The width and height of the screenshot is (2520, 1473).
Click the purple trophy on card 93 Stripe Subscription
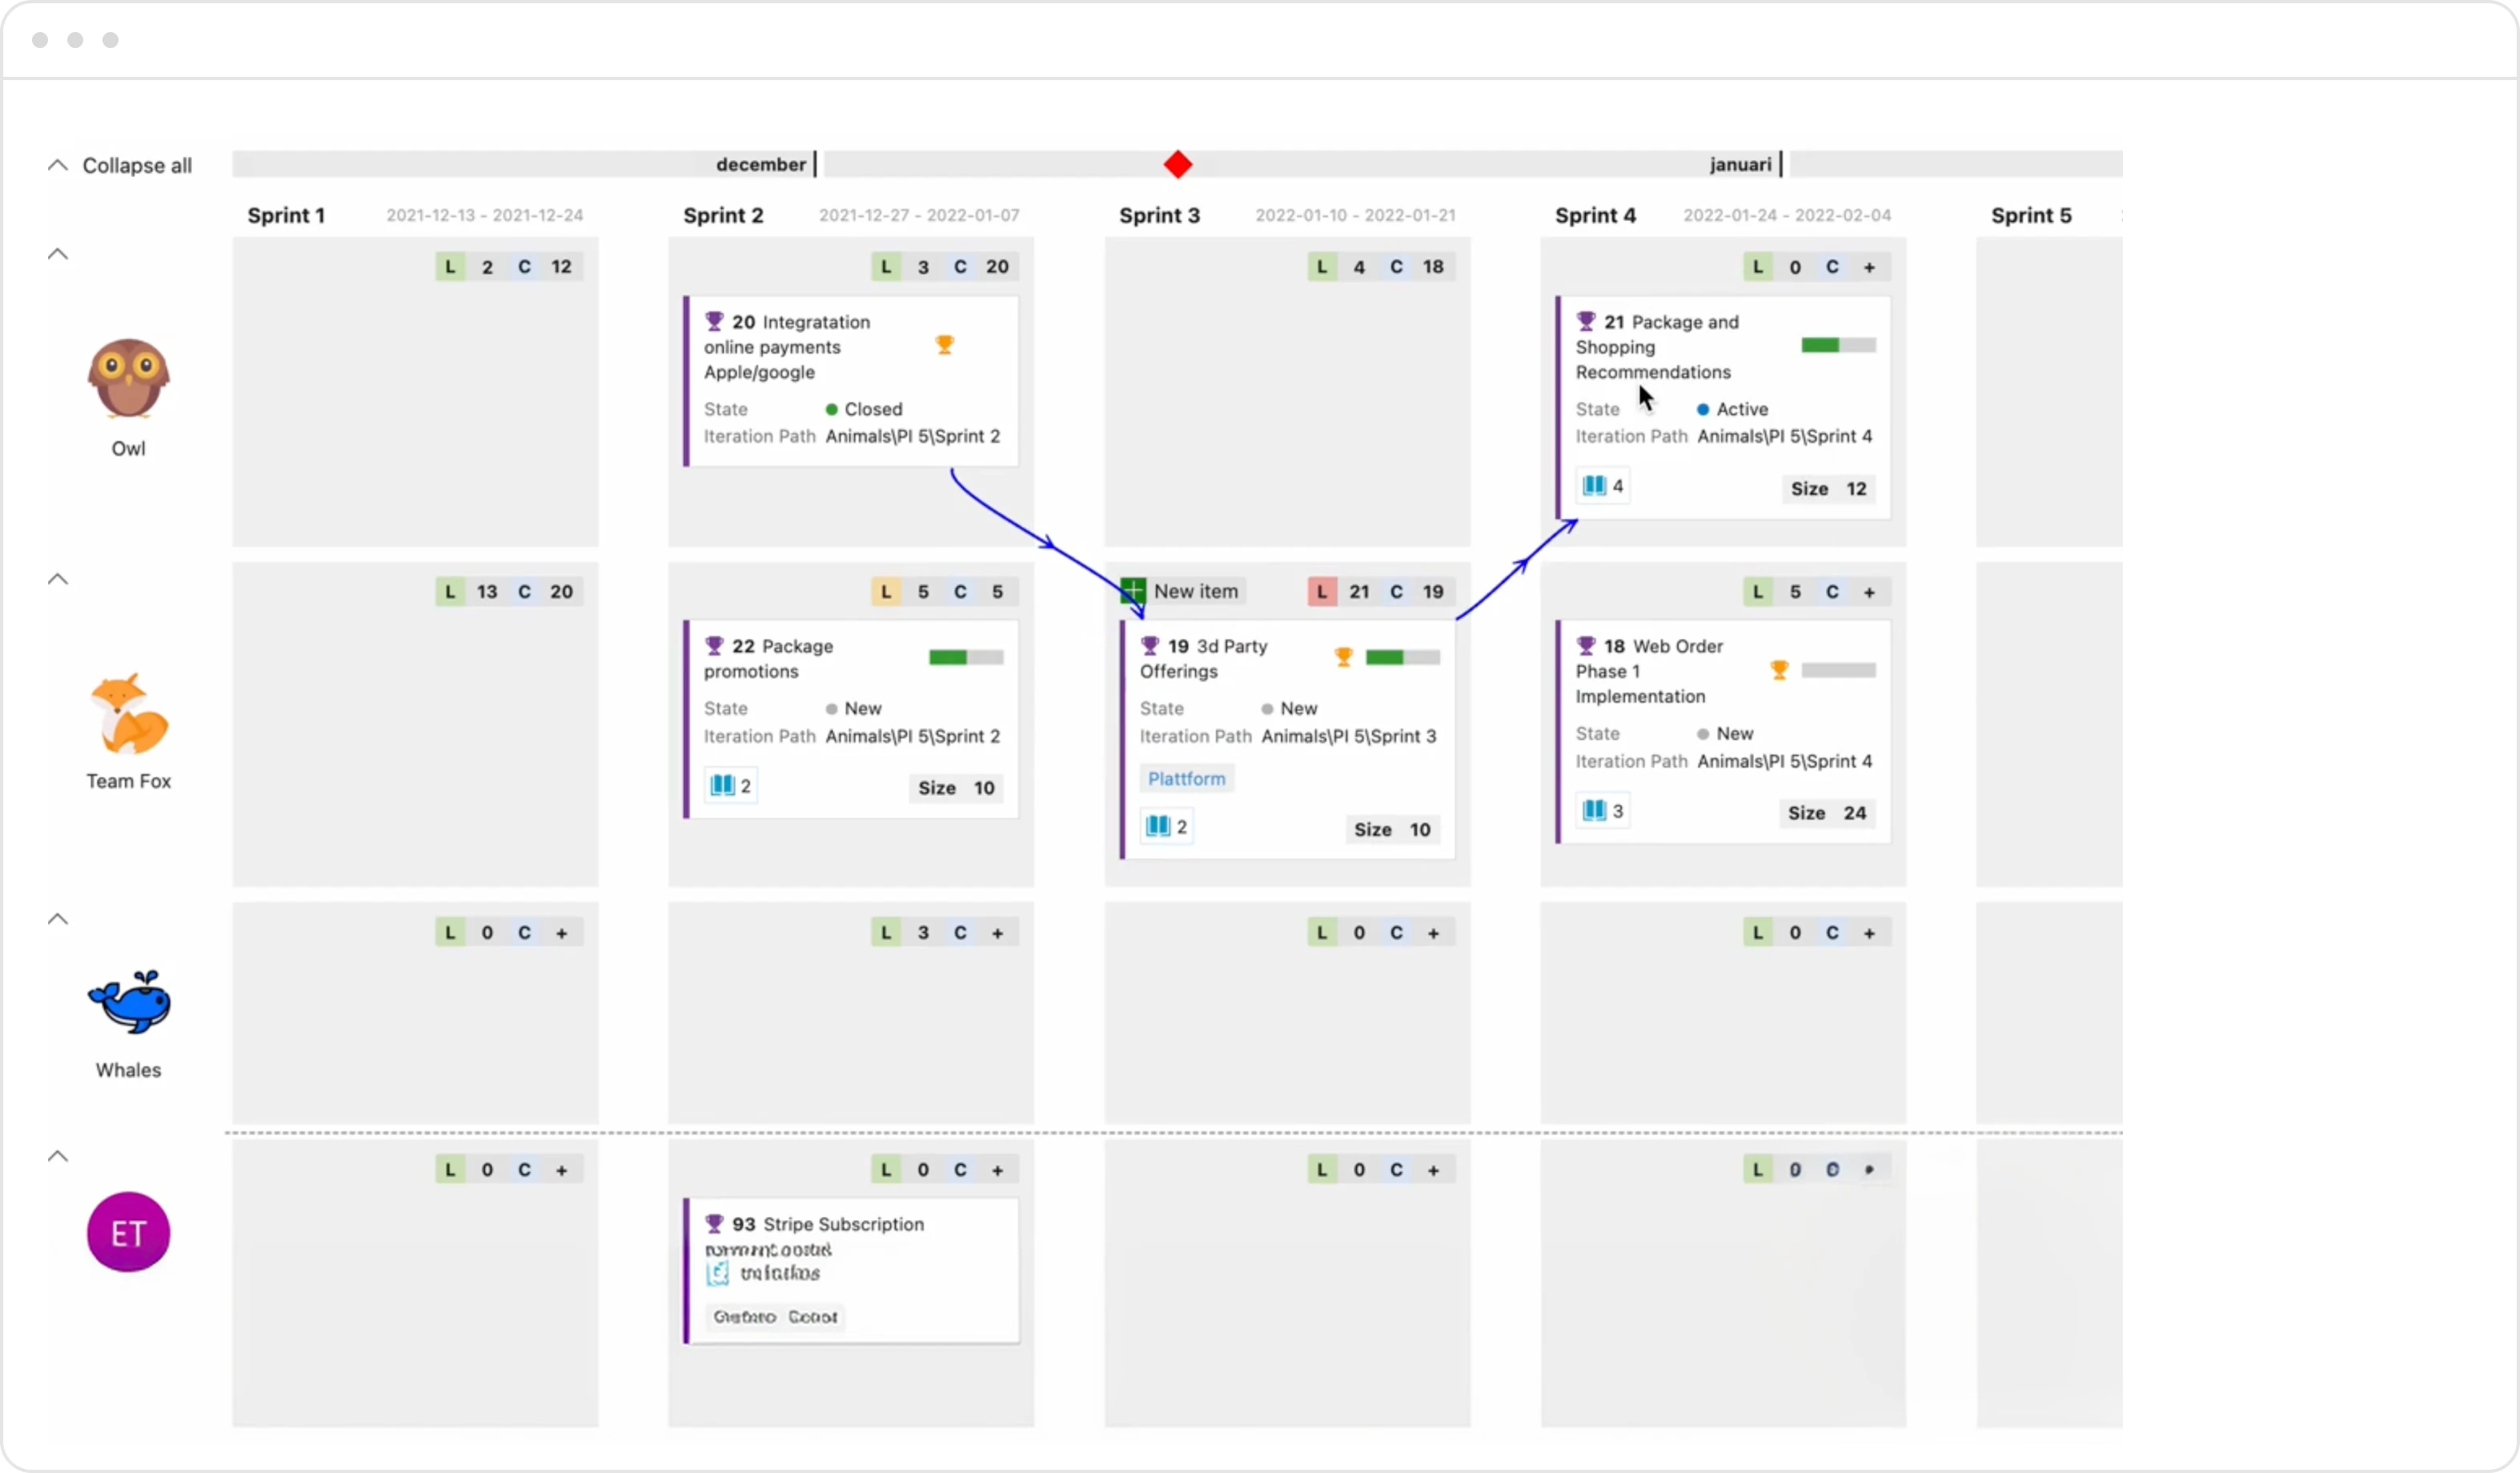[714, 1224]
